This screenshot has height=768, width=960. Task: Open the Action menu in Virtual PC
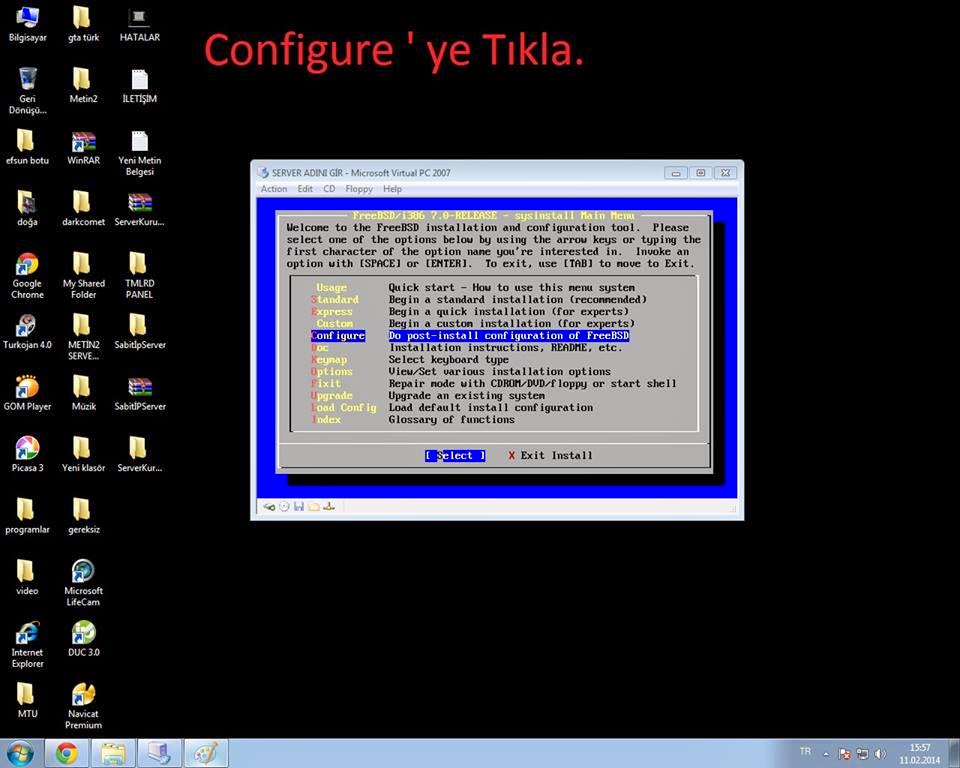(x=274, y=189)
